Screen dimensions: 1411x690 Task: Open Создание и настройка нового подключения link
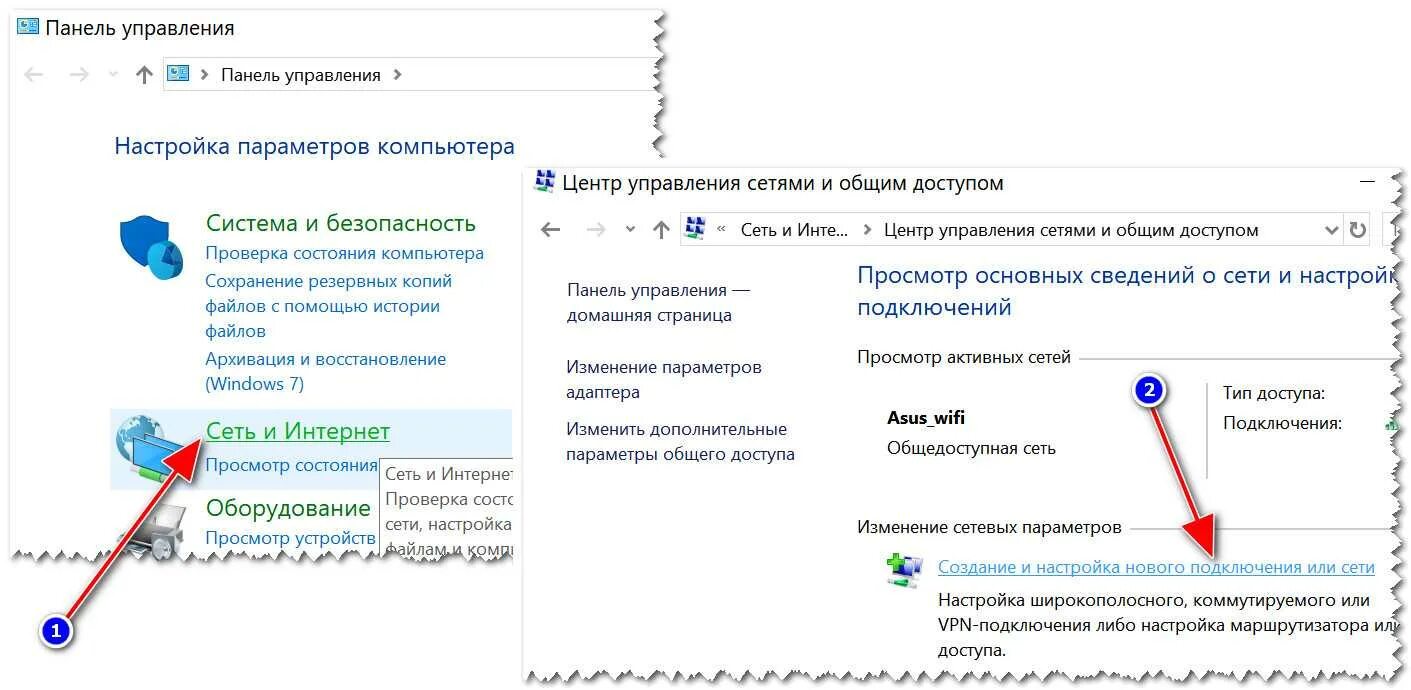pos(1156,567)
